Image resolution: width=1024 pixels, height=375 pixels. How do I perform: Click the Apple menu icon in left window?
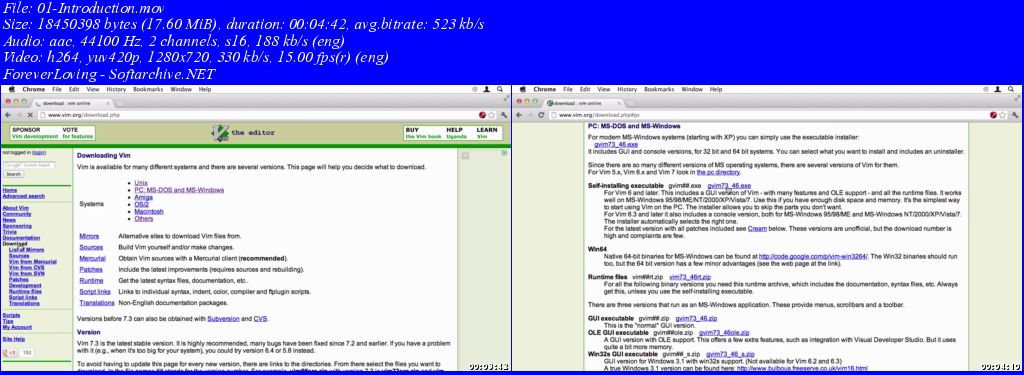pyautogui.click(x=11, y=90)
